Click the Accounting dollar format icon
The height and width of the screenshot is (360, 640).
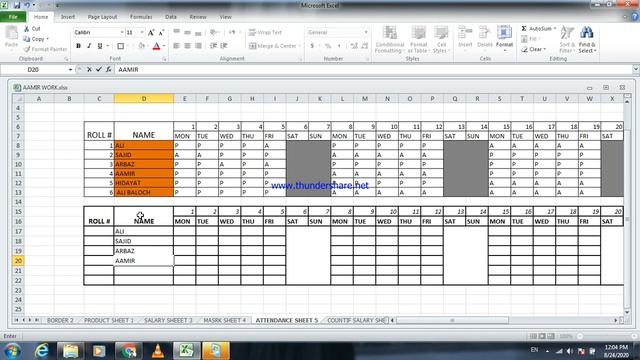tap(312, 46)
